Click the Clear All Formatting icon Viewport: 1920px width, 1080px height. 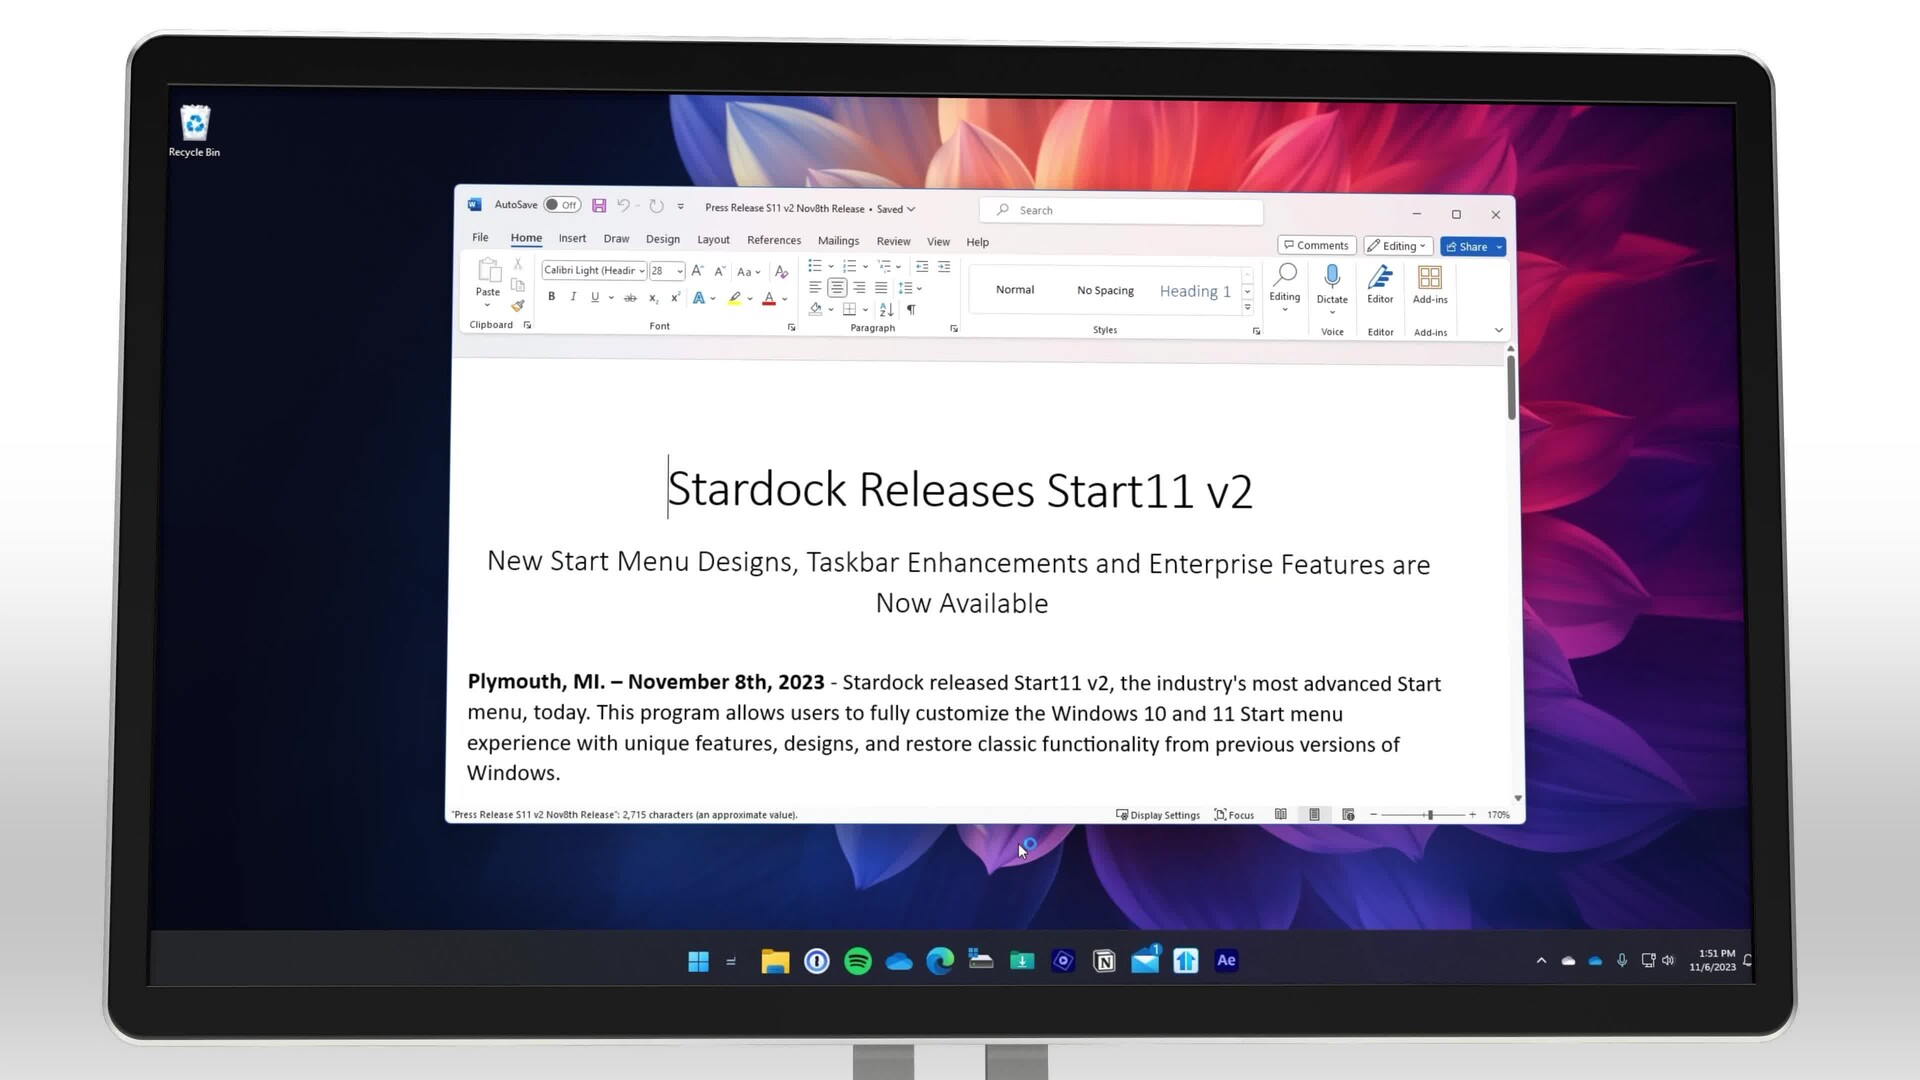coord(781,271)
